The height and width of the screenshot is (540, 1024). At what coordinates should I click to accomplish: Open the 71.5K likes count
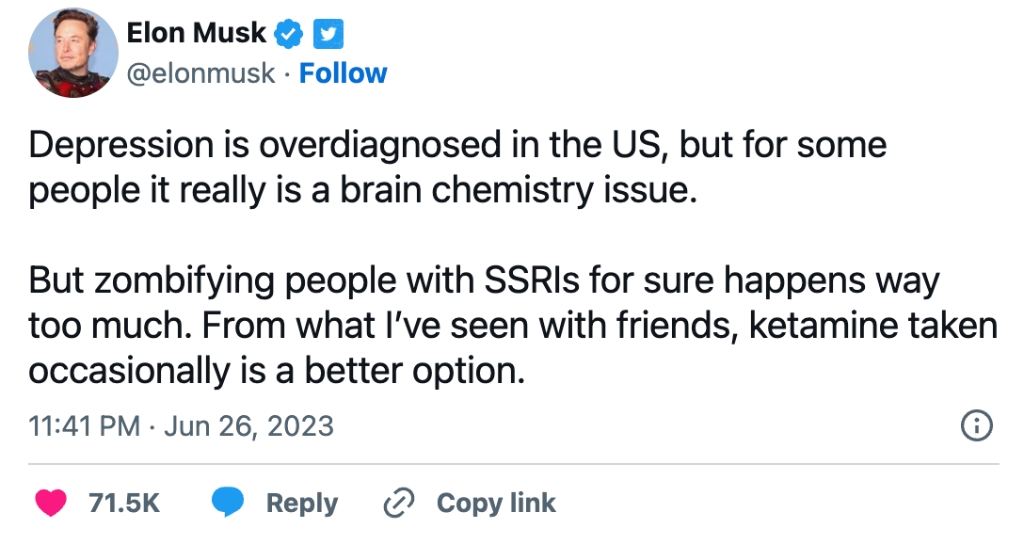[124, 503]
